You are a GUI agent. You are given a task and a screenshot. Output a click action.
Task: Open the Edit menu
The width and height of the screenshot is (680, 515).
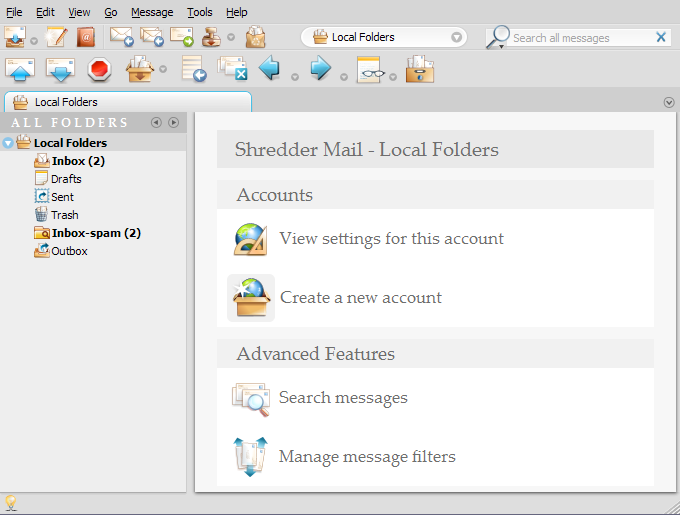coord(45,12)
